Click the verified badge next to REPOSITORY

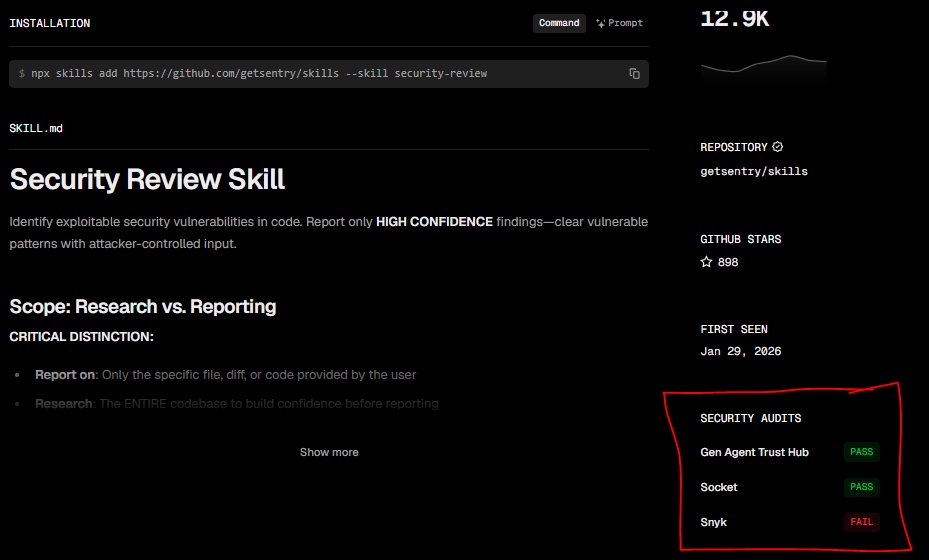[777, 146]
